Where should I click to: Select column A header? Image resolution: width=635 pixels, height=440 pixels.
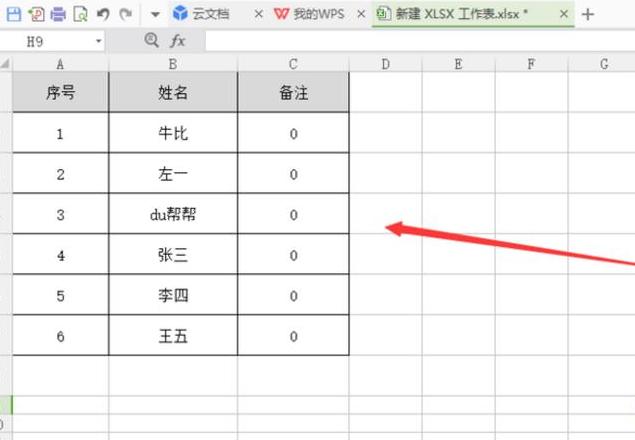[60, 64]
